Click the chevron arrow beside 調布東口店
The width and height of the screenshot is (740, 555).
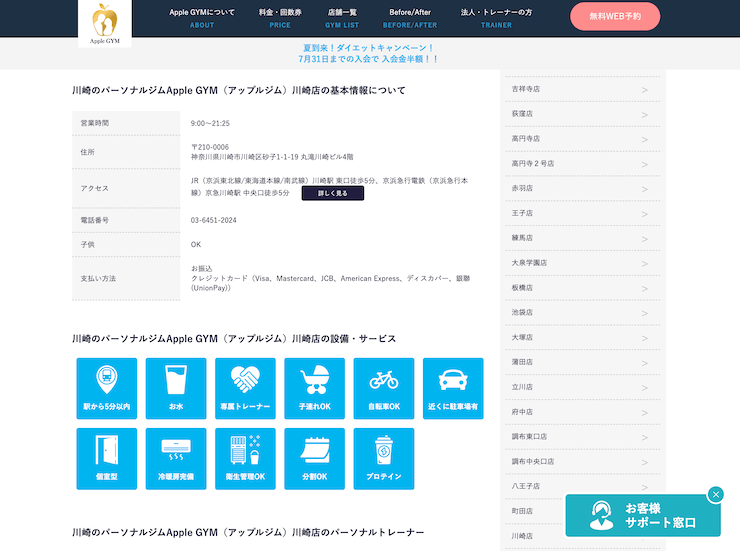tap(645, 437)
